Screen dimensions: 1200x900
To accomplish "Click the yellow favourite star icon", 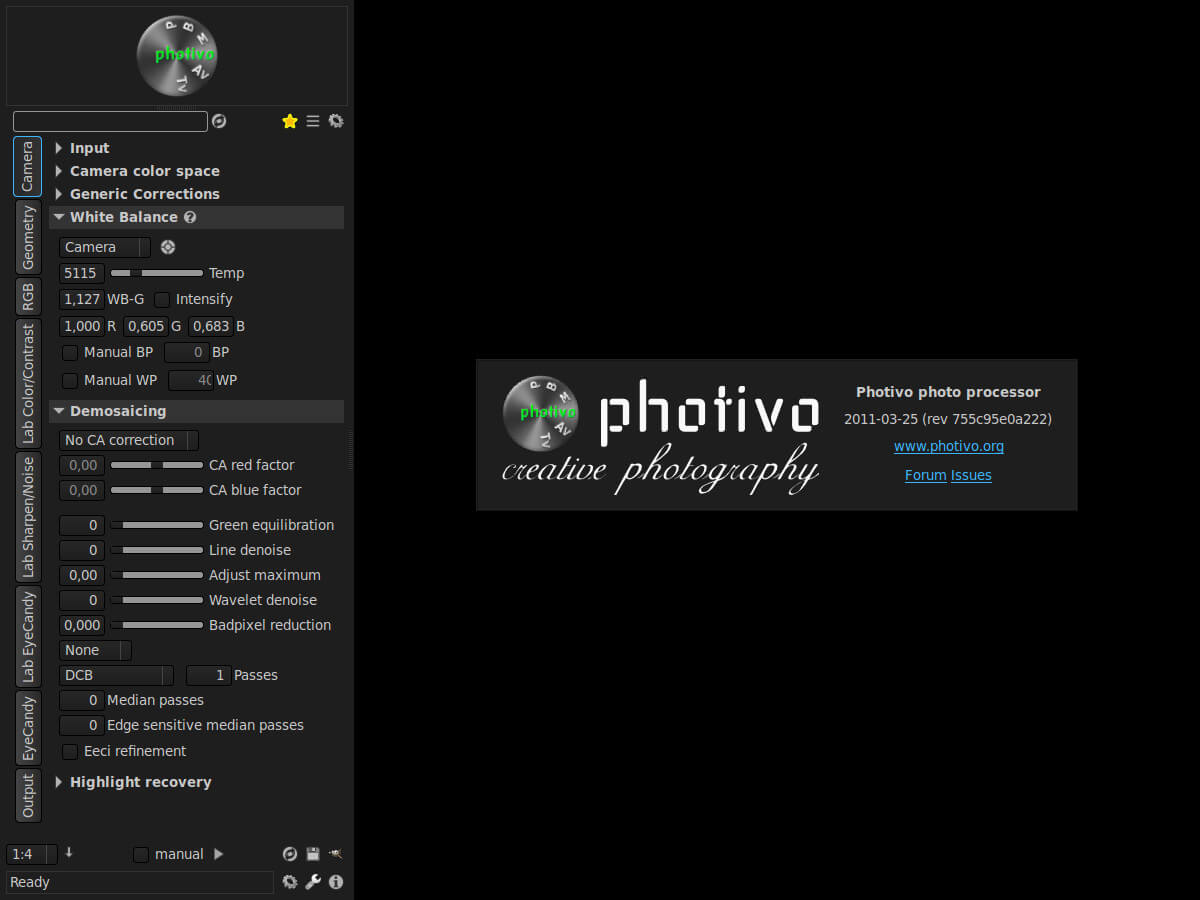I will click(290, 121).
